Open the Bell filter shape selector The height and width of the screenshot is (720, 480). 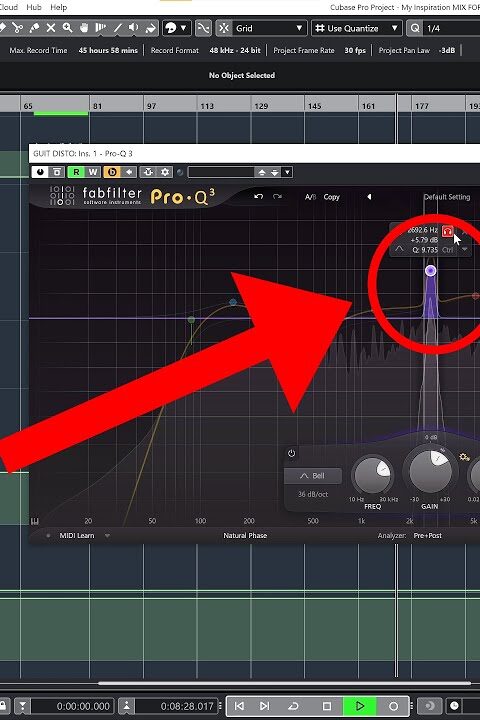click(x=313, y=476)
